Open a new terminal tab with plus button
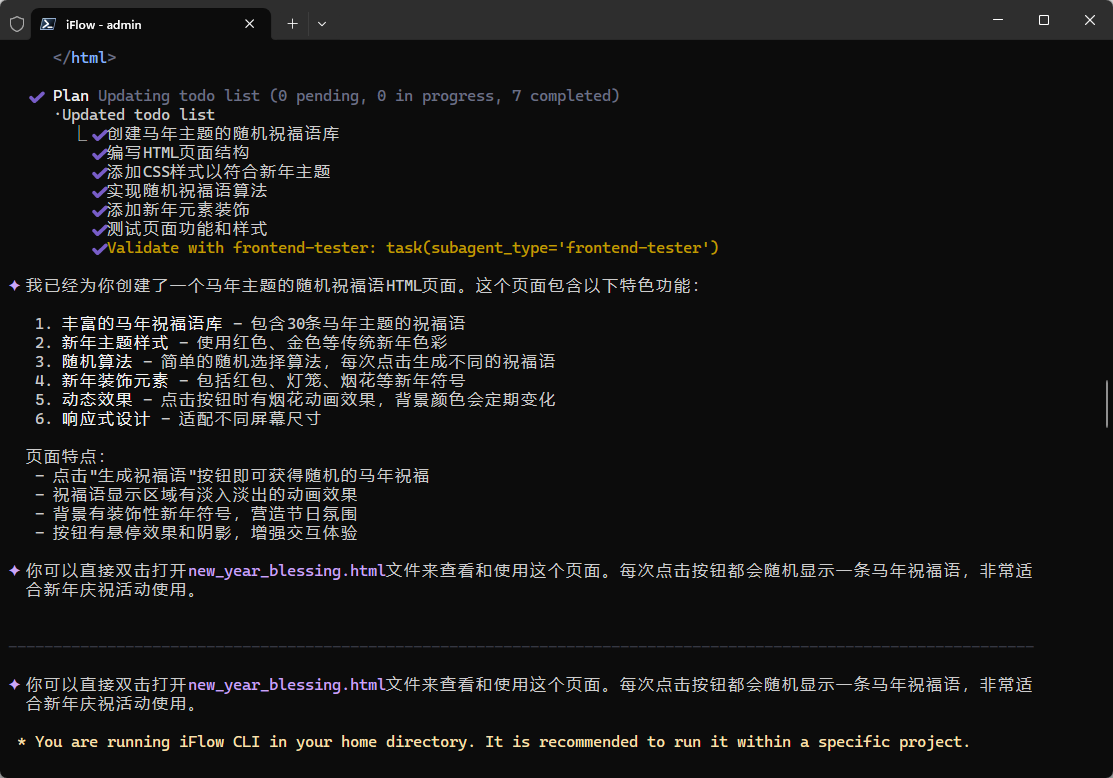The width and height of the screenshot is (1113, 778). pos(292,23)
